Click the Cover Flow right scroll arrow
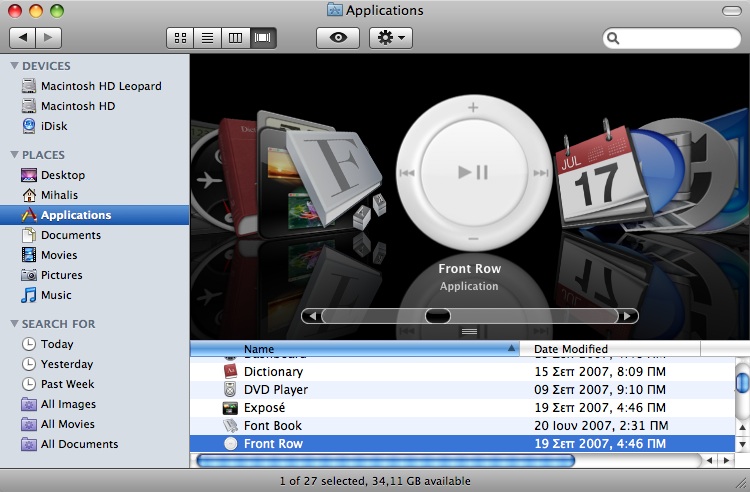The image size is (750, 492). pyautogui.click(x=627, y=316)
